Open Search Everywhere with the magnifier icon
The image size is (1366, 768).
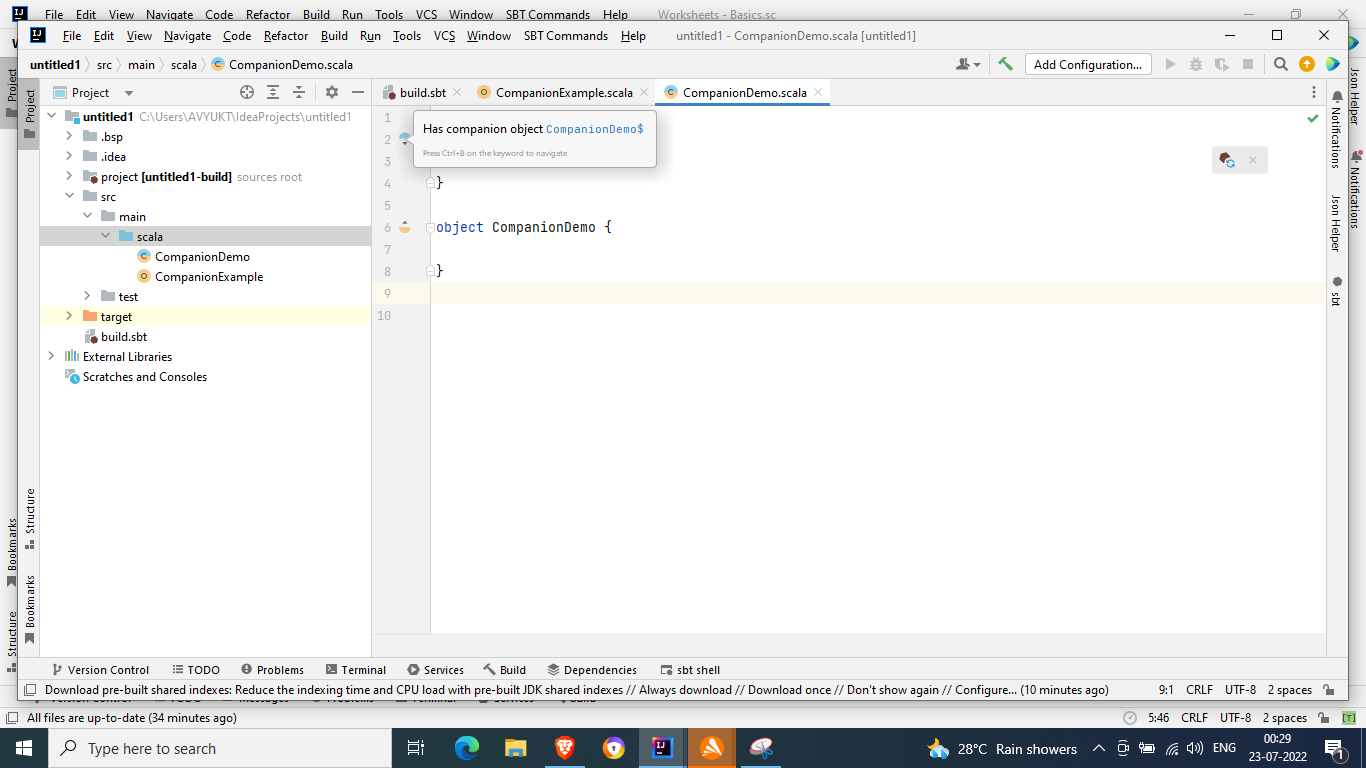(x=1281, y=63)
